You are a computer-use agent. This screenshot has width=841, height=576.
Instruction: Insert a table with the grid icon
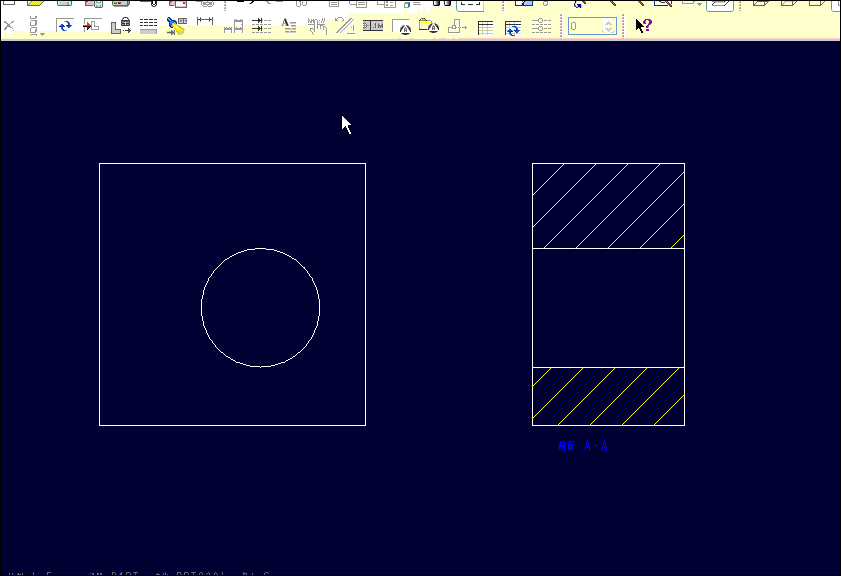(485, 27)
